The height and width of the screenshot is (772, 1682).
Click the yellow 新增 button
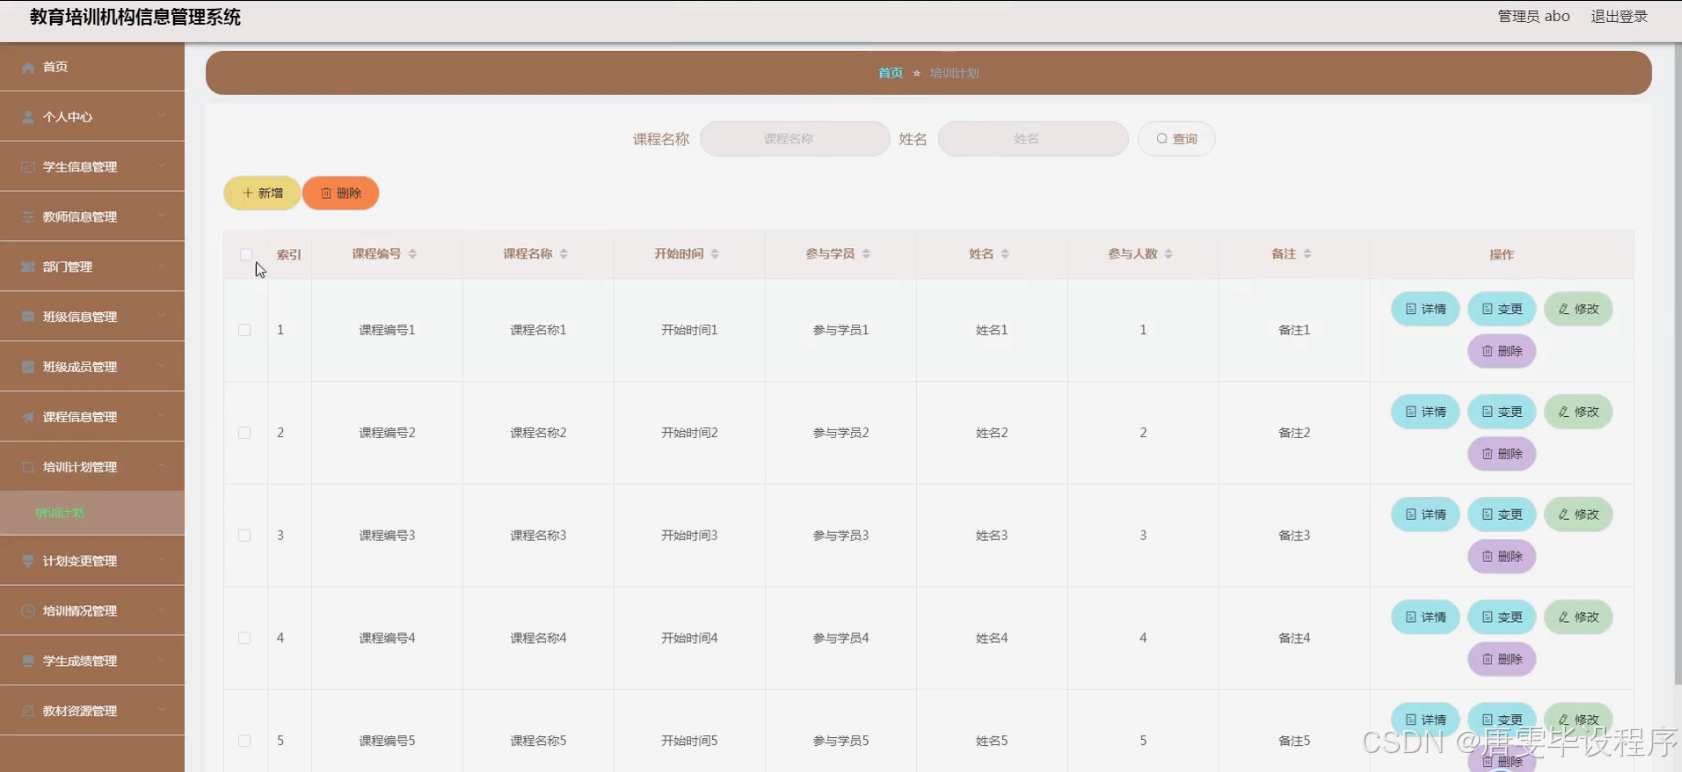pyautogui.click(x=262, y=193)
